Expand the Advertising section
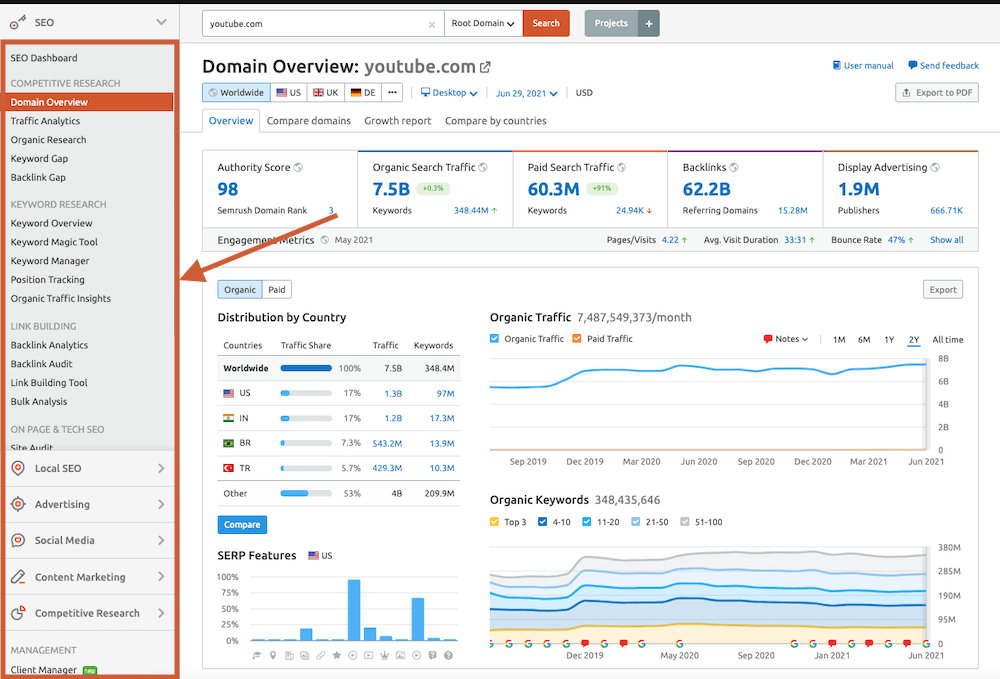This screenshot has width=1000, height=679. tap(161, 504)
